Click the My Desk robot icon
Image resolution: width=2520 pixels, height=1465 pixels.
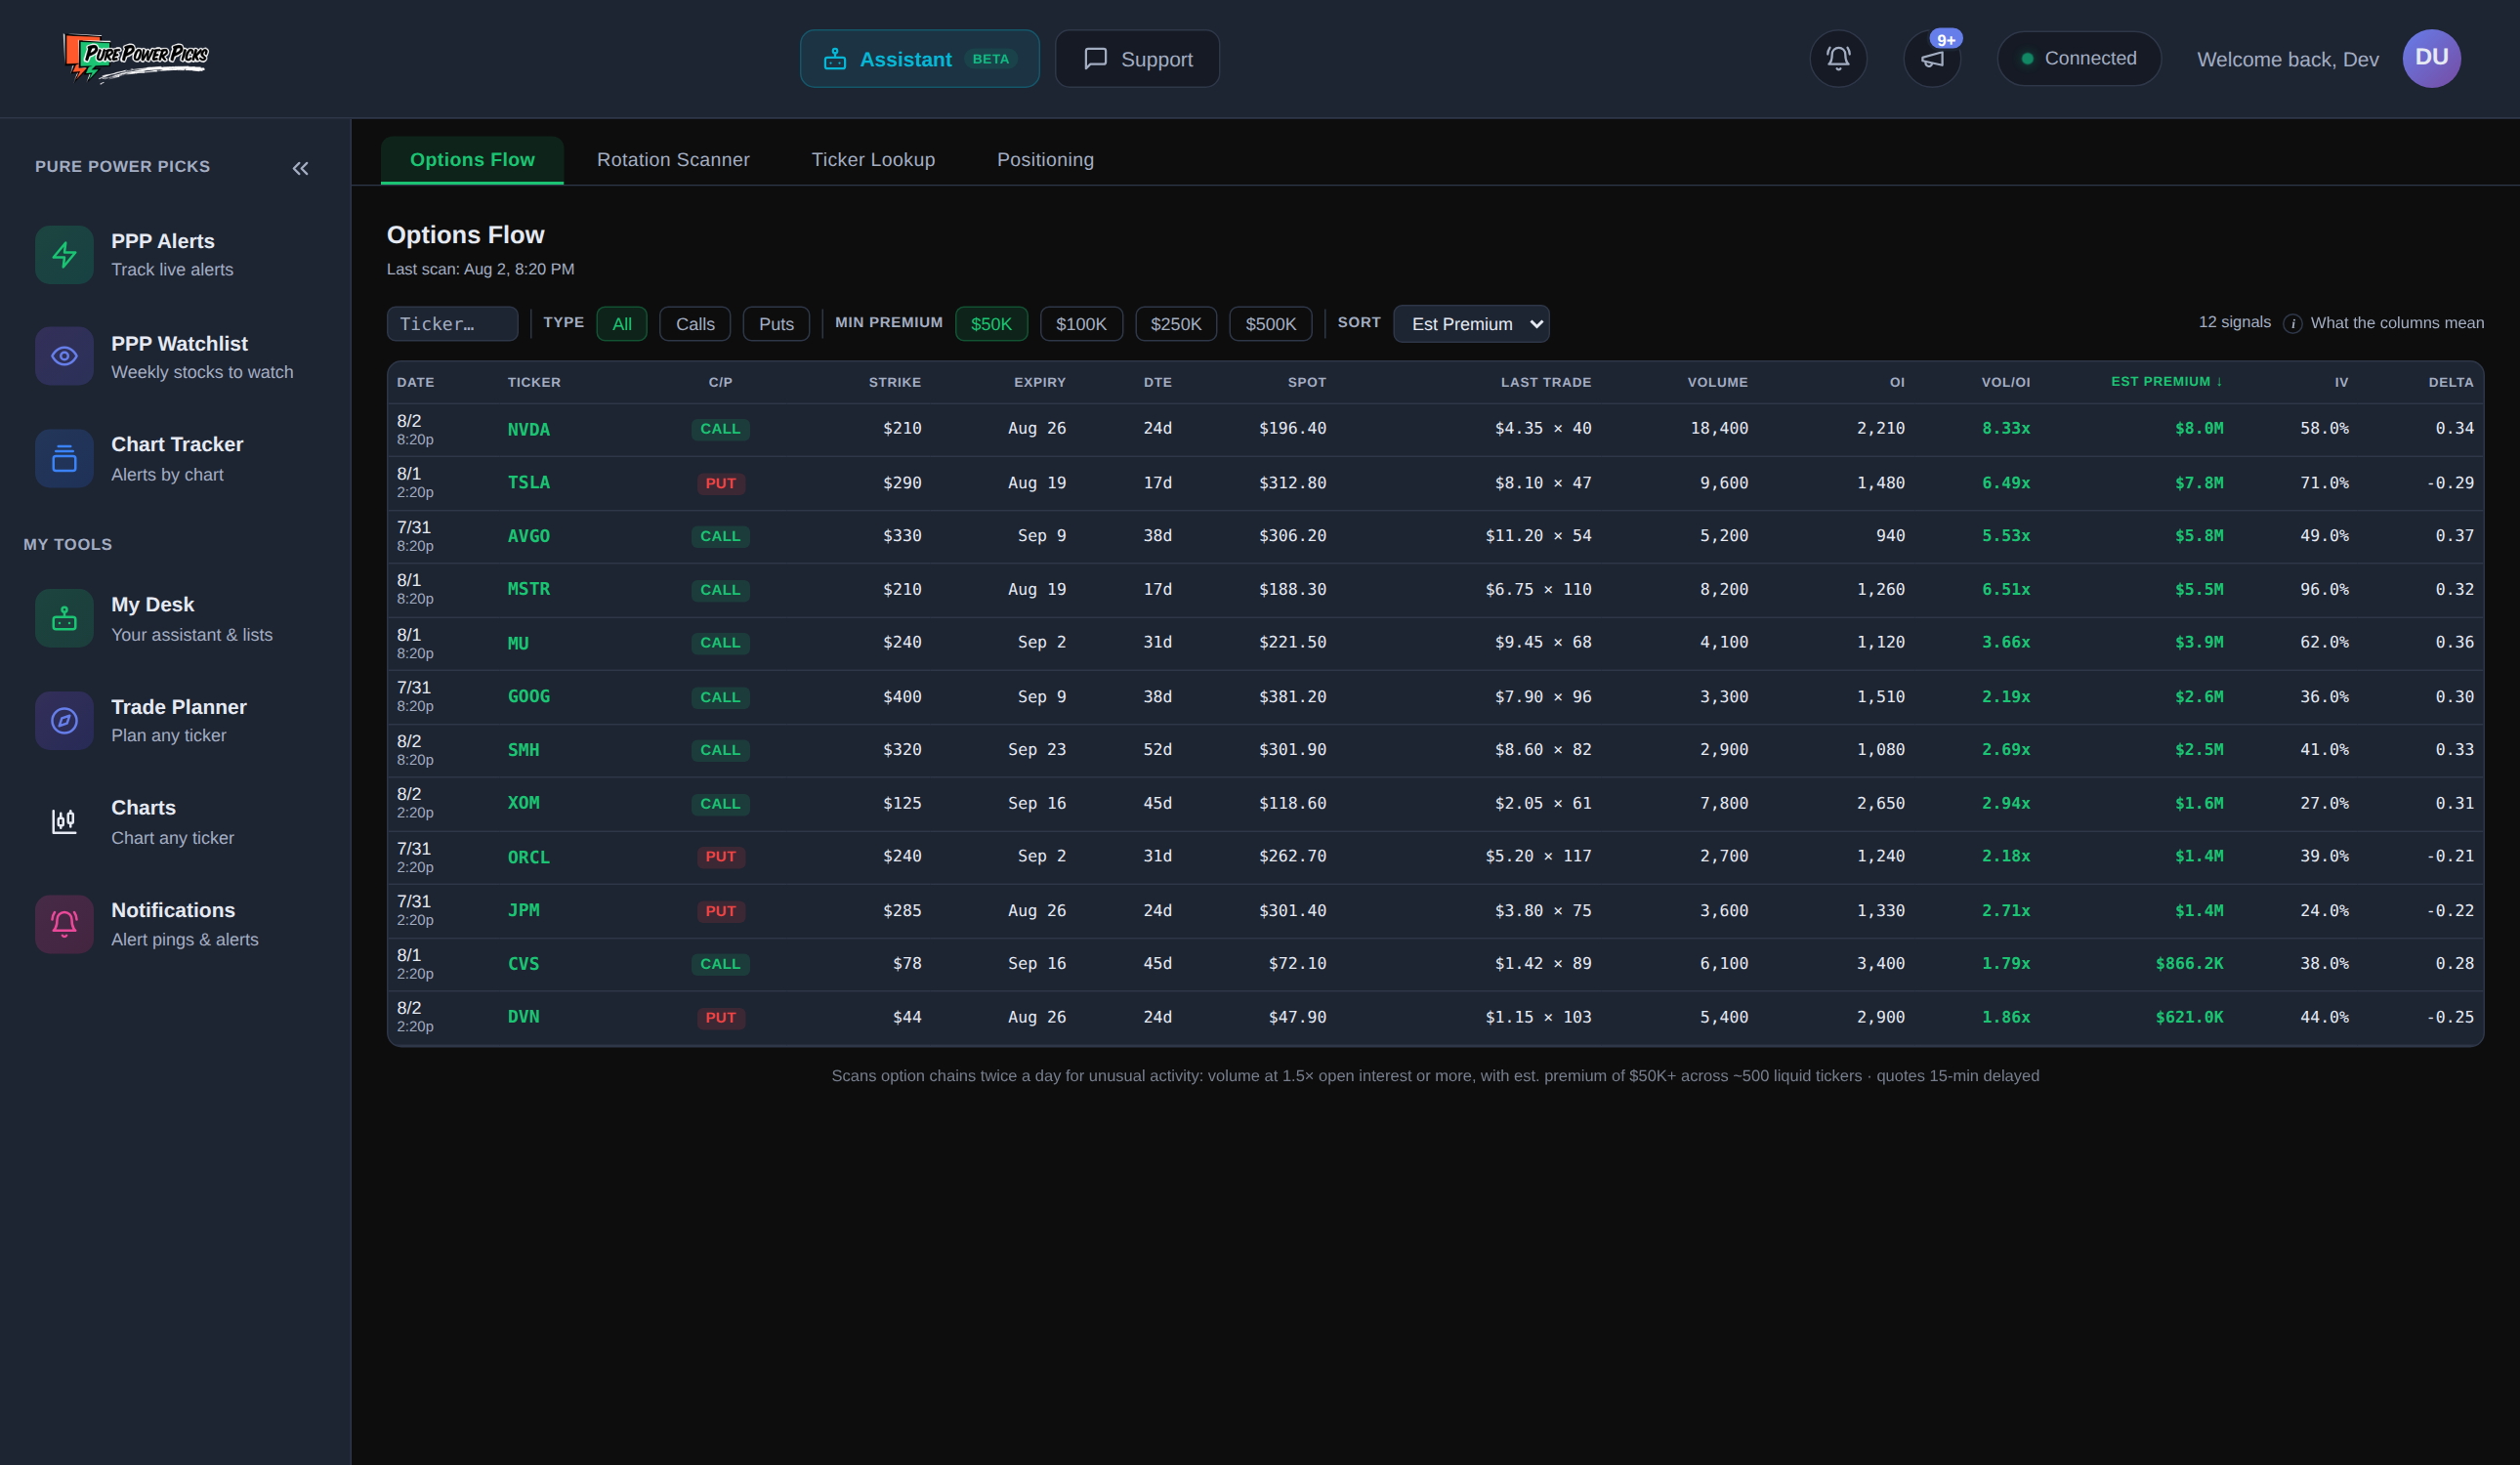tap(64, 618)
